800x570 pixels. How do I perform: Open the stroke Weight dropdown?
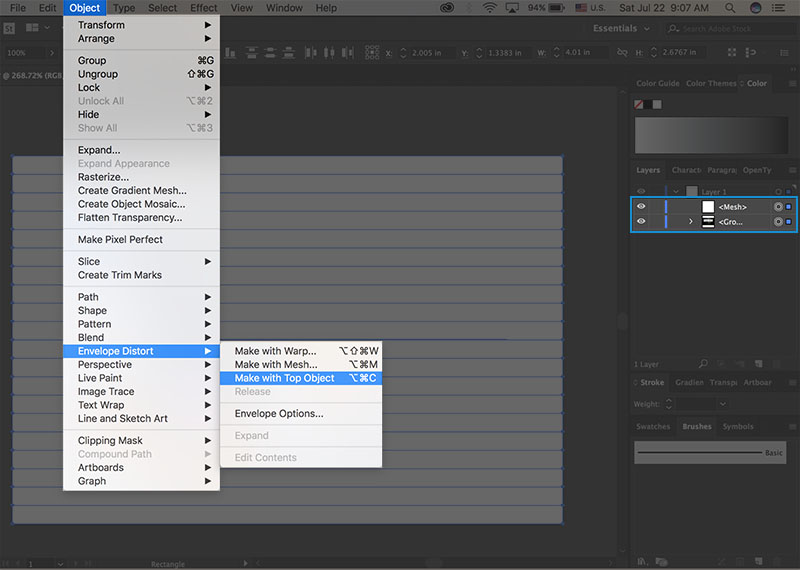(722, 404)
